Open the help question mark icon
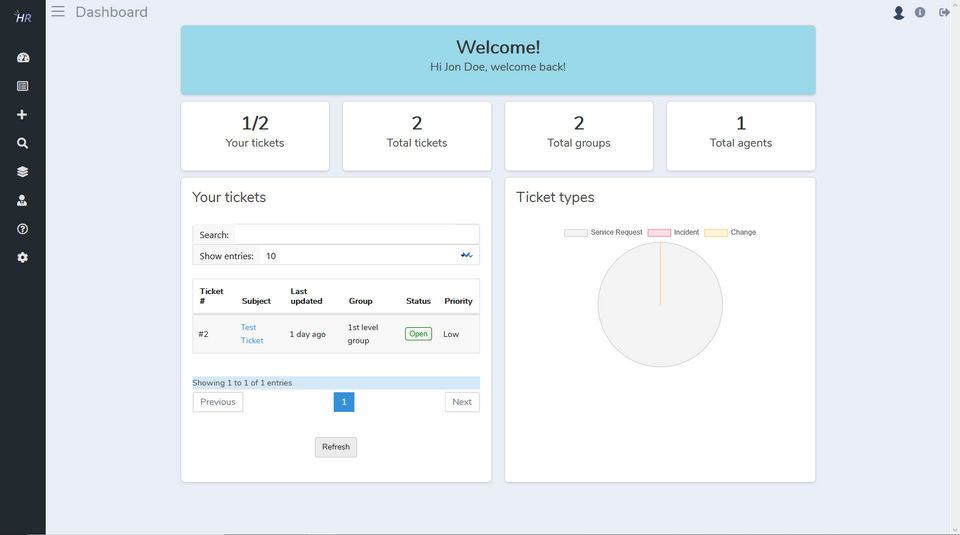This screenshot has height=535, width=960. (23, 229)
